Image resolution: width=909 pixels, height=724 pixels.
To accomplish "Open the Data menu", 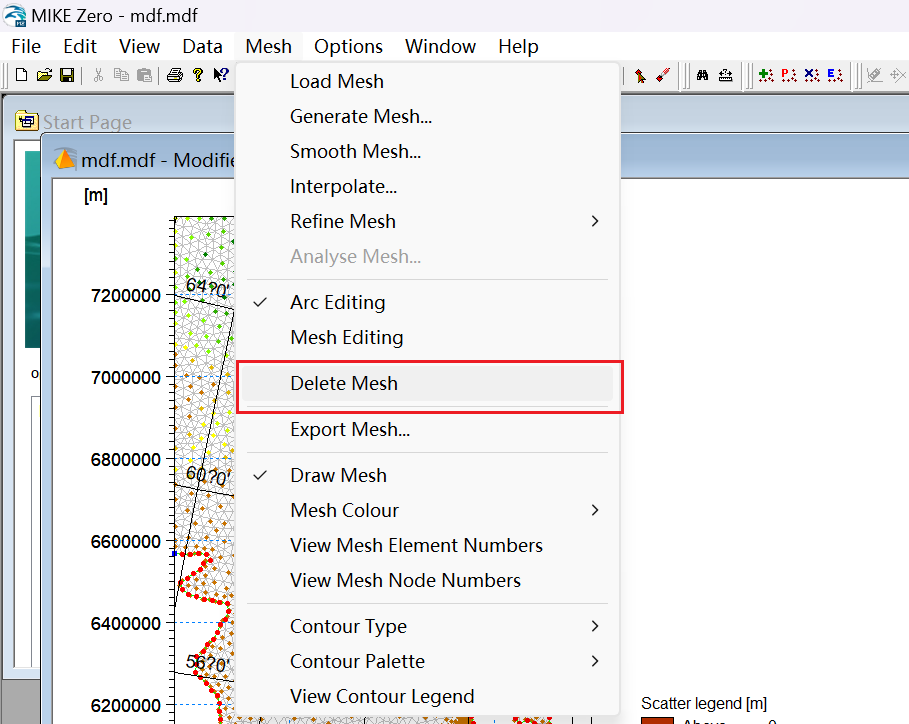I will point(202,46).
